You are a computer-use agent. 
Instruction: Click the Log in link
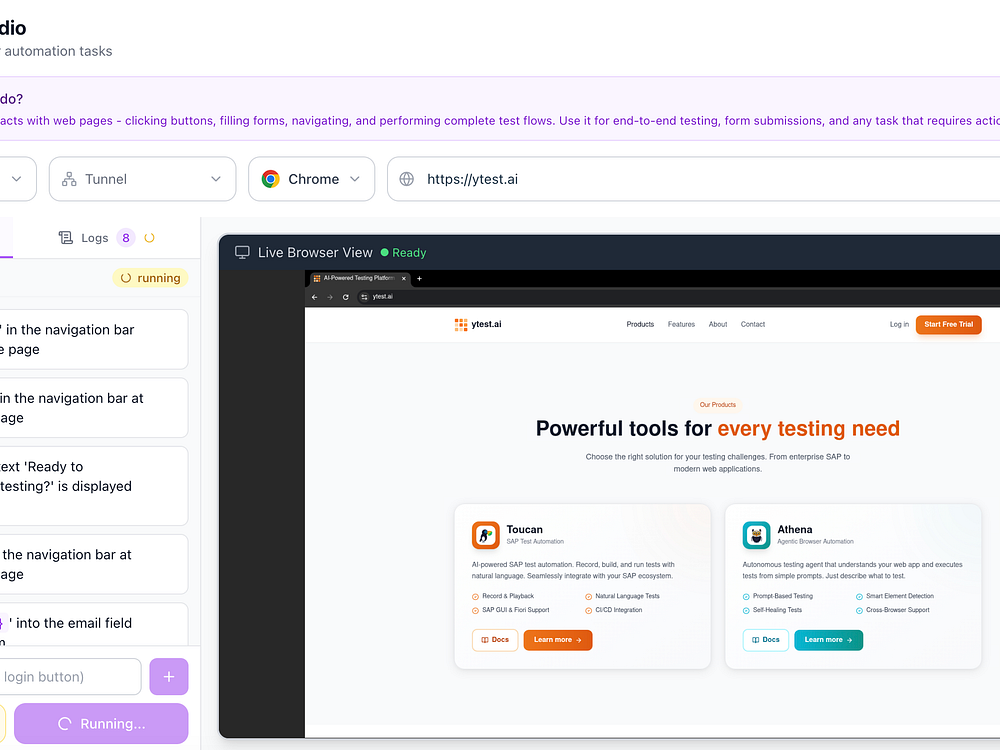click(x=899, y=325)
